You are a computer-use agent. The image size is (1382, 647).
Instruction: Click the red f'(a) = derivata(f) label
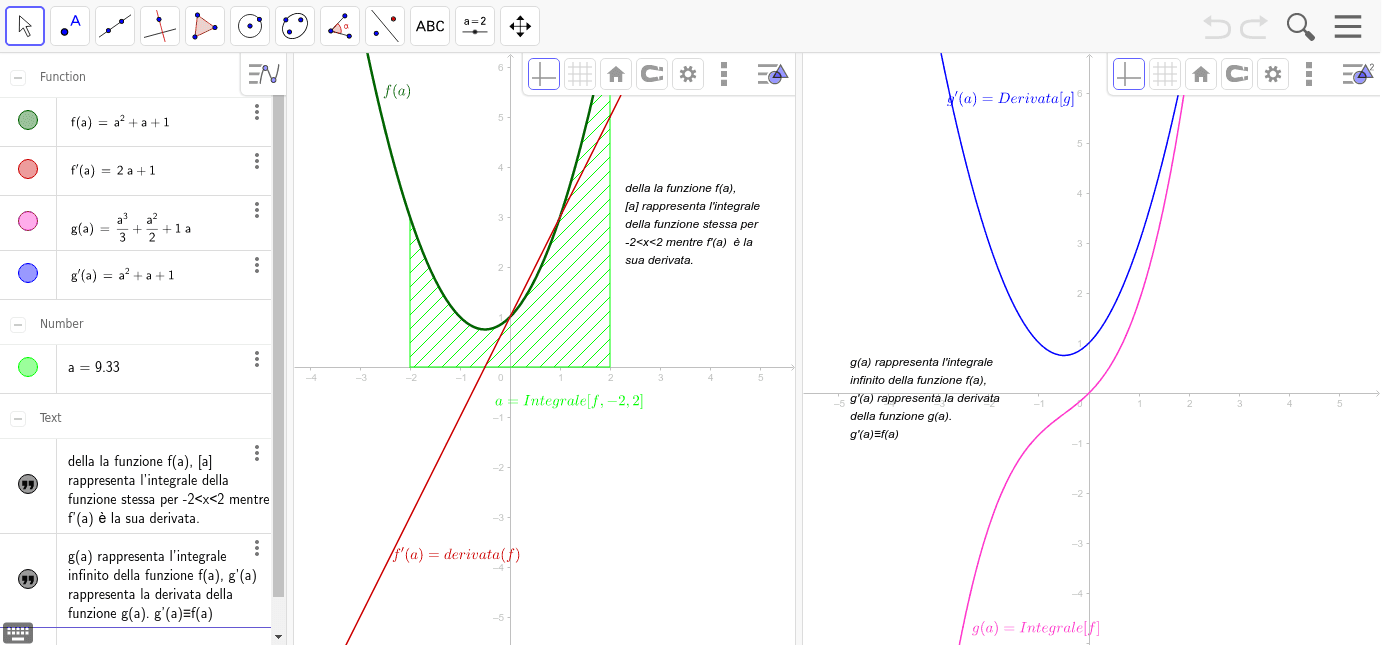coord(456,555)
